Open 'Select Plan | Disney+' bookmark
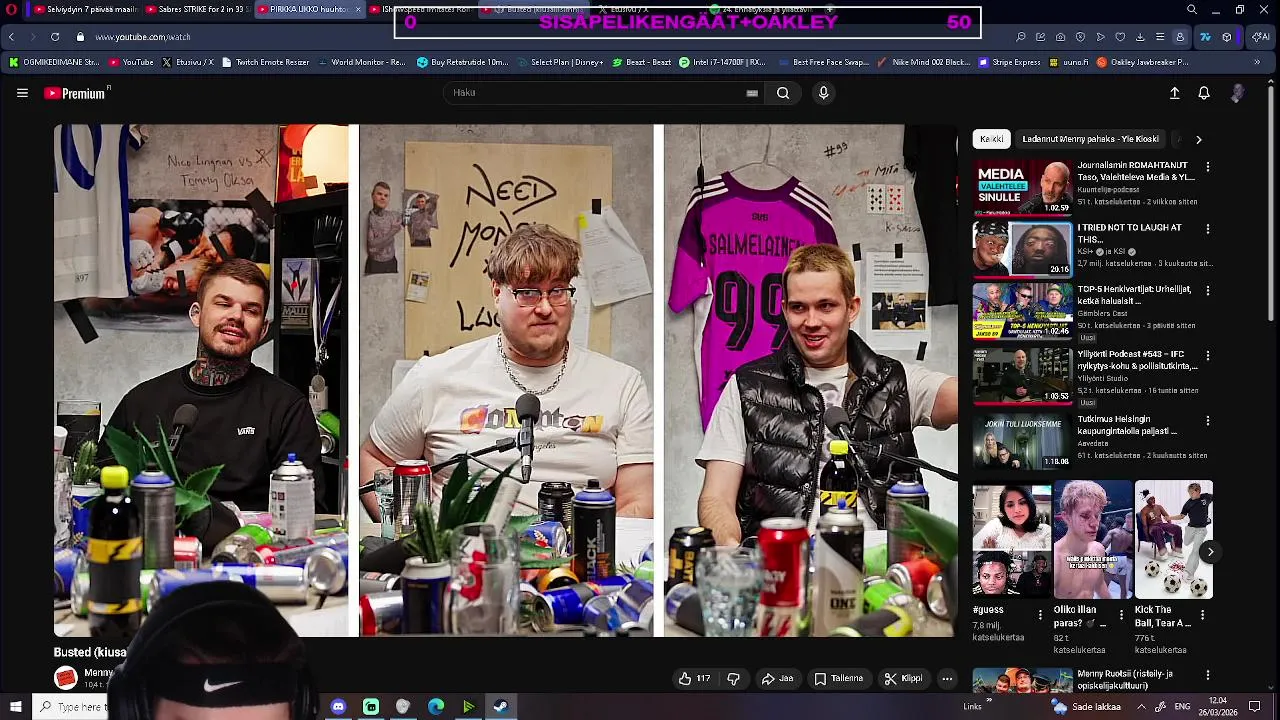The image size is (1280, 720). coord(560,62)
